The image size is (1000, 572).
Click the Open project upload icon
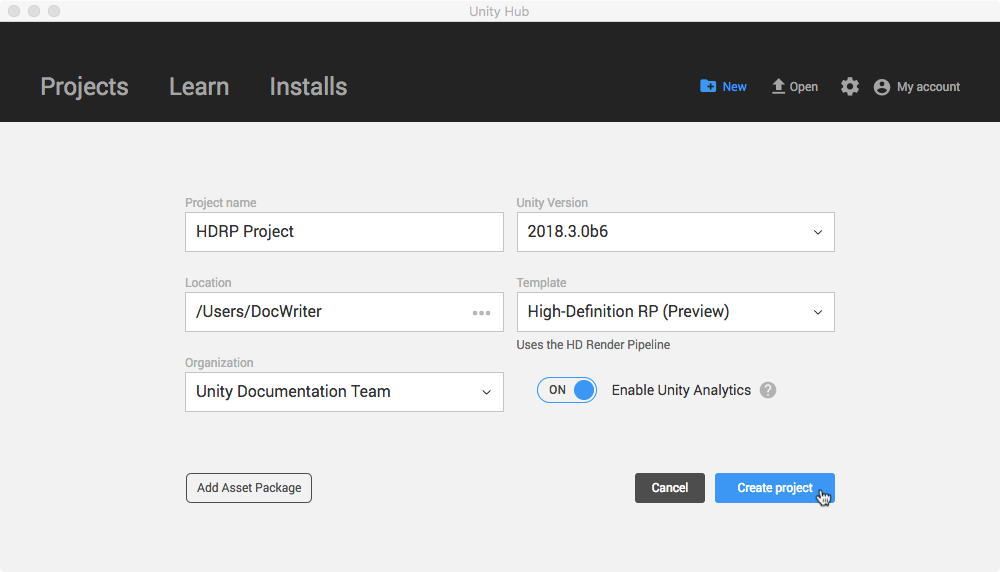point(778,87)
